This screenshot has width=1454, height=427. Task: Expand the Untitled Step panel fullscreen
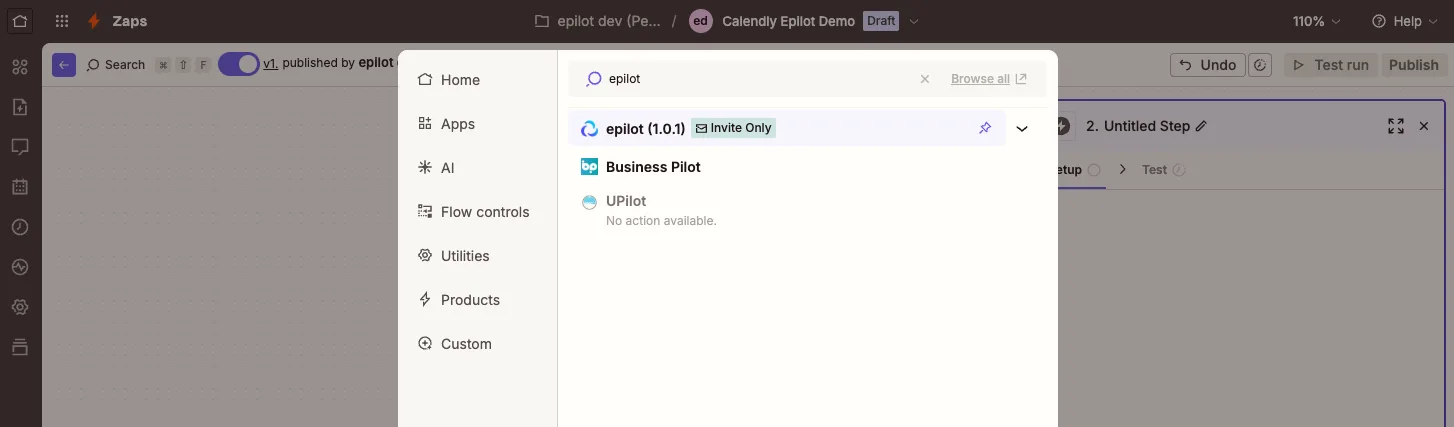(1396, 126)
